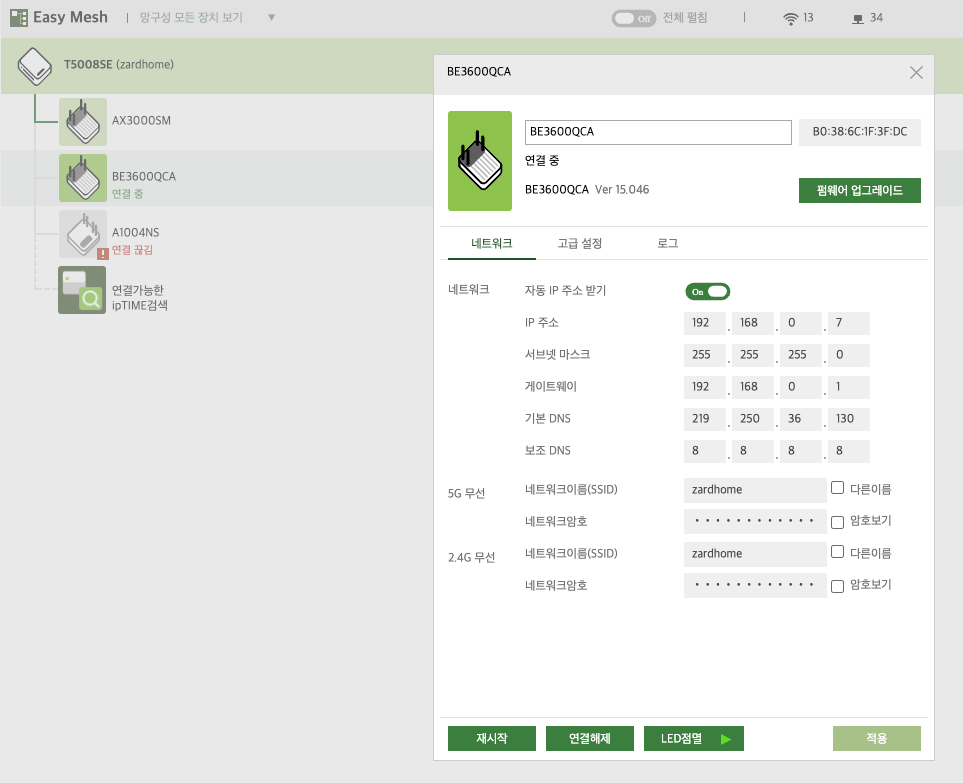Click the gateway last octet 1
Viewport: 963px width, 783px height.
848,387
